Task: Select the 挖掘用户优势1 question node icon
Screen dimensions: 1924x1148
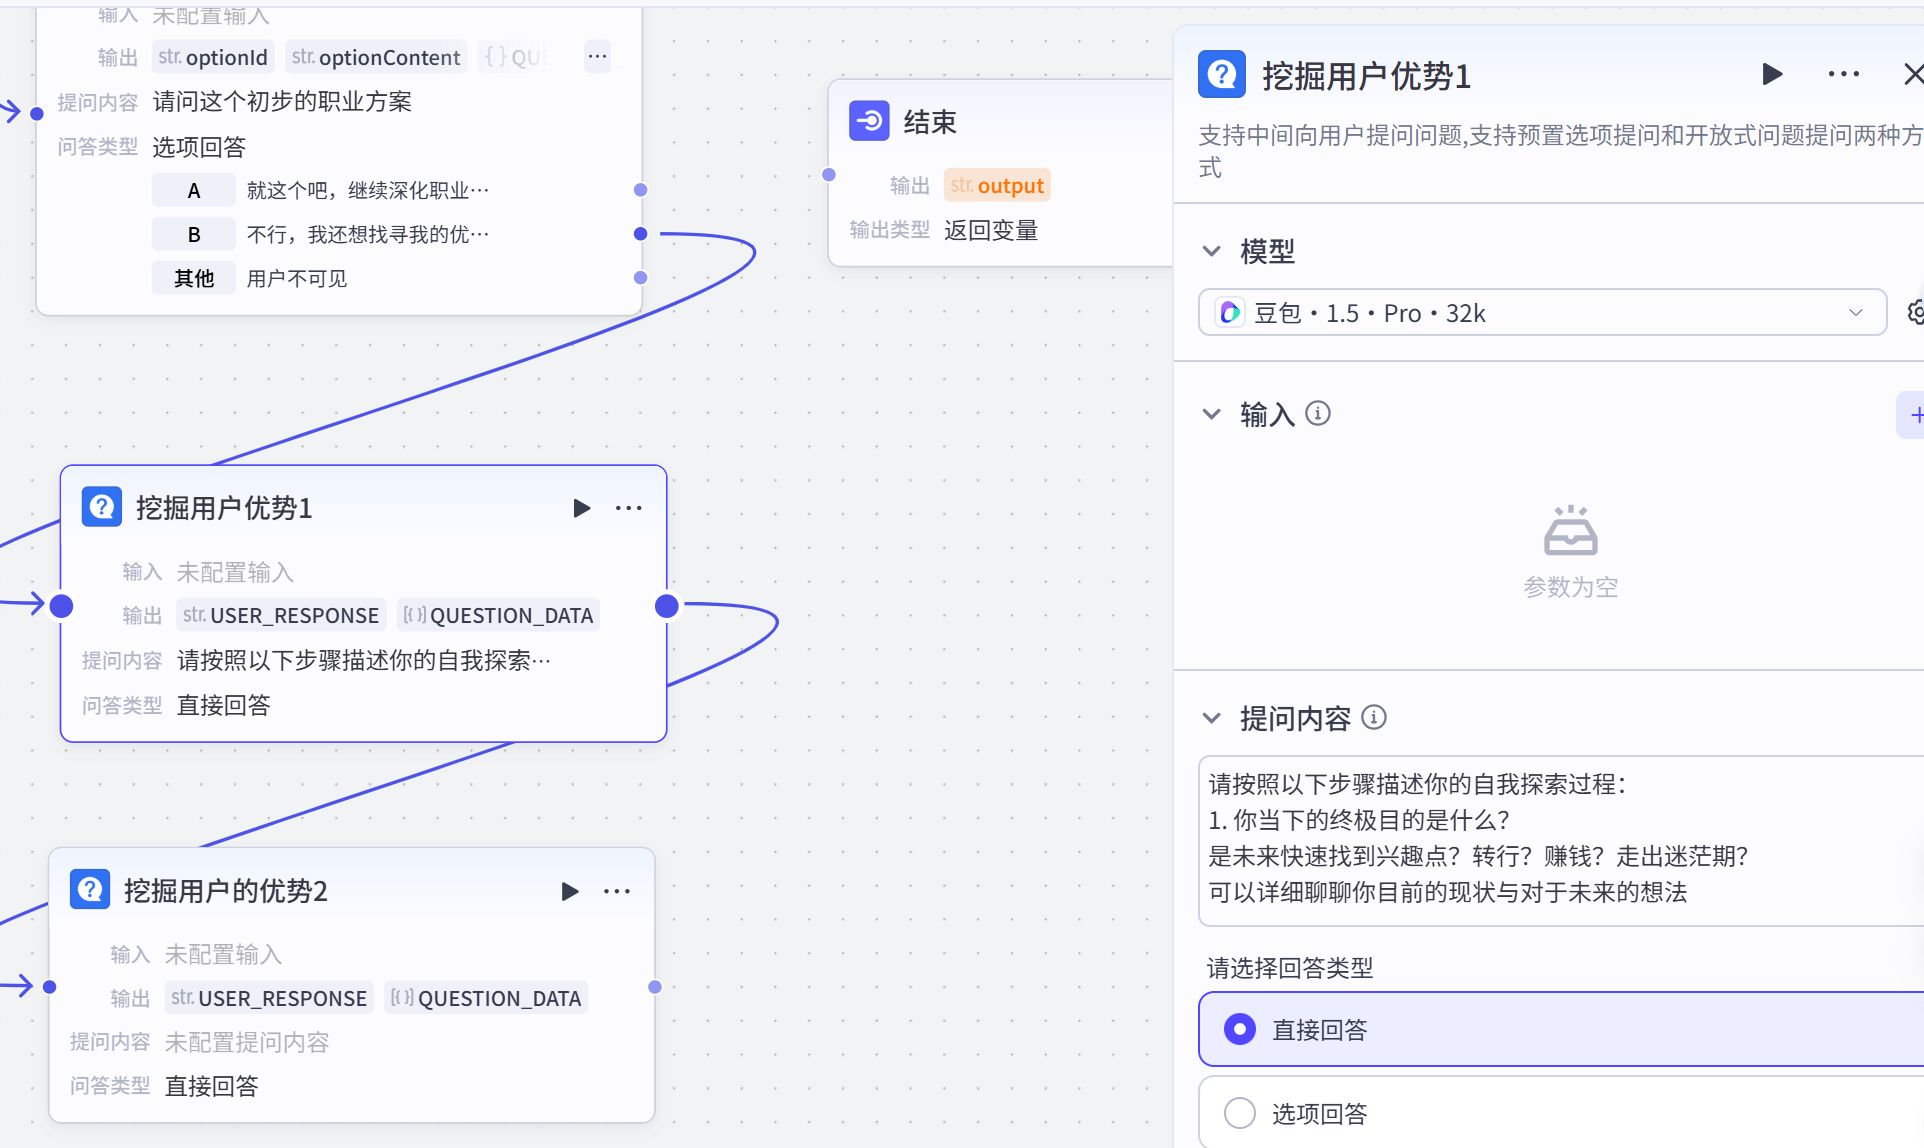Action: tap(101, 507)
